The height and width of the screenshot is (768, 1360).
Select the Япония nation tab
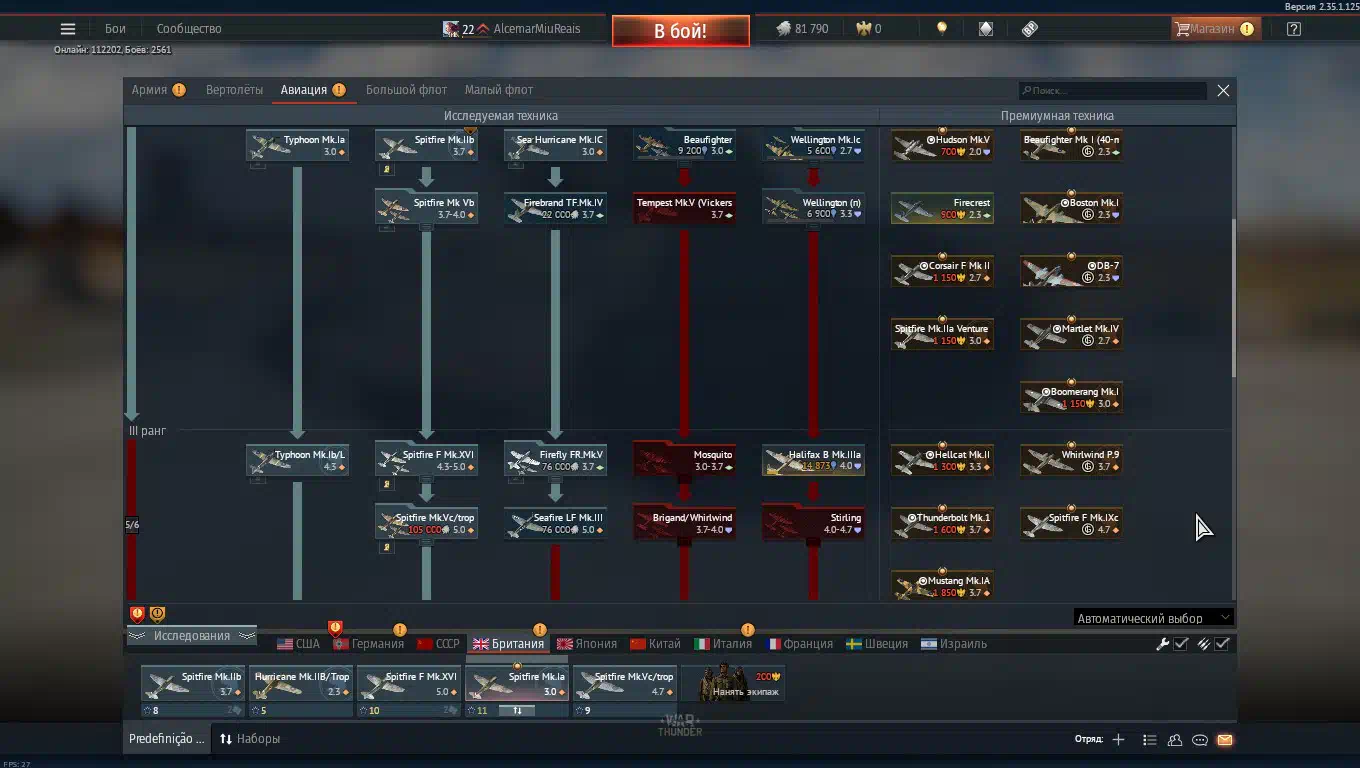[587, 644]
